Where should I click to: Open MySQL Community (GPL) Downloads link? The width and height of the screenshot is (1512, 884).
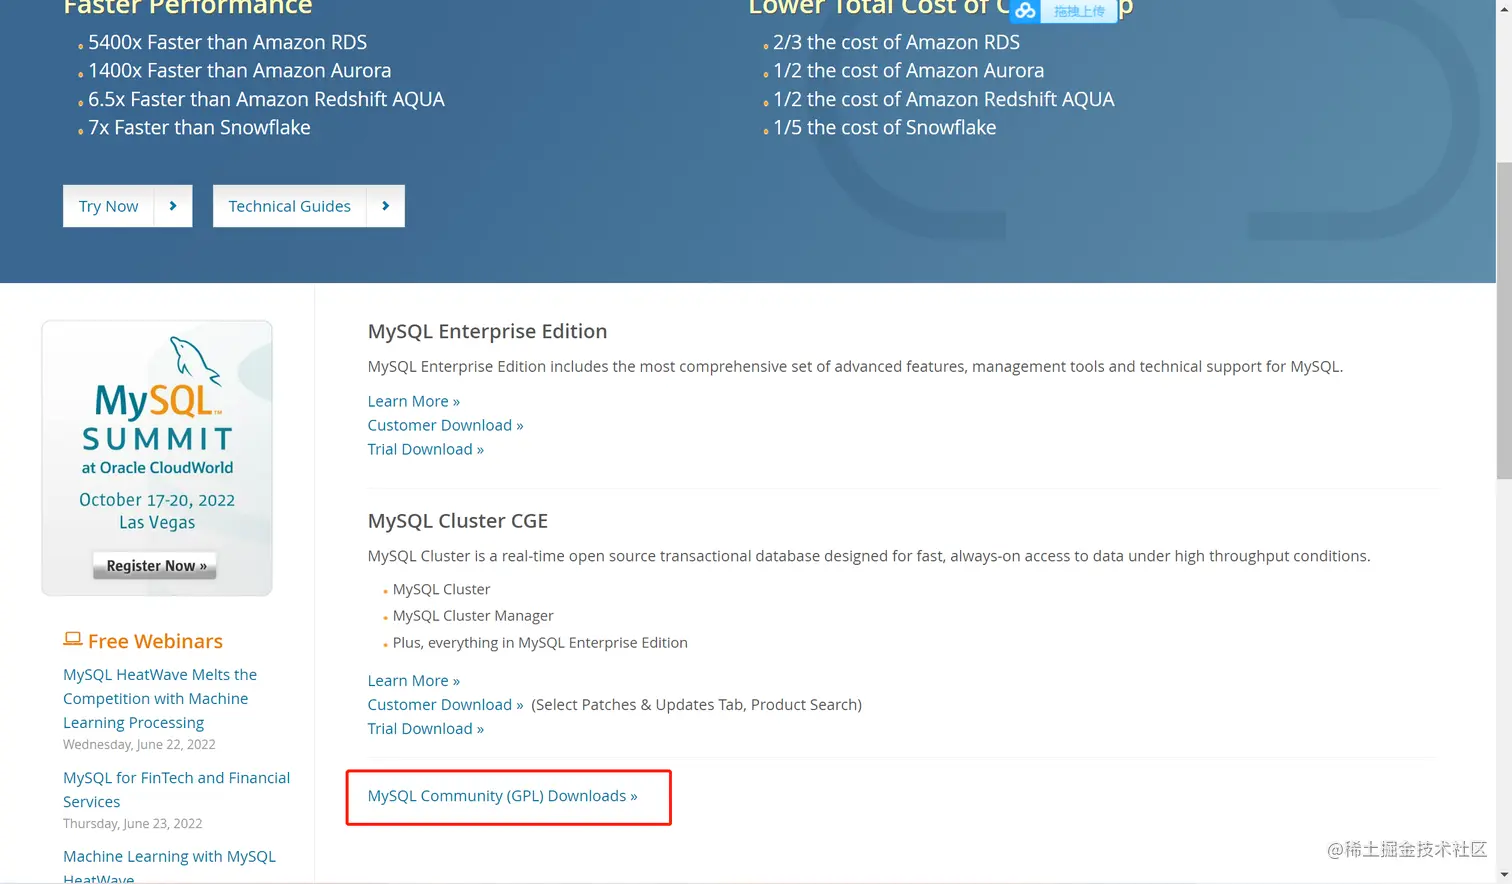click(x=502, y=796)
